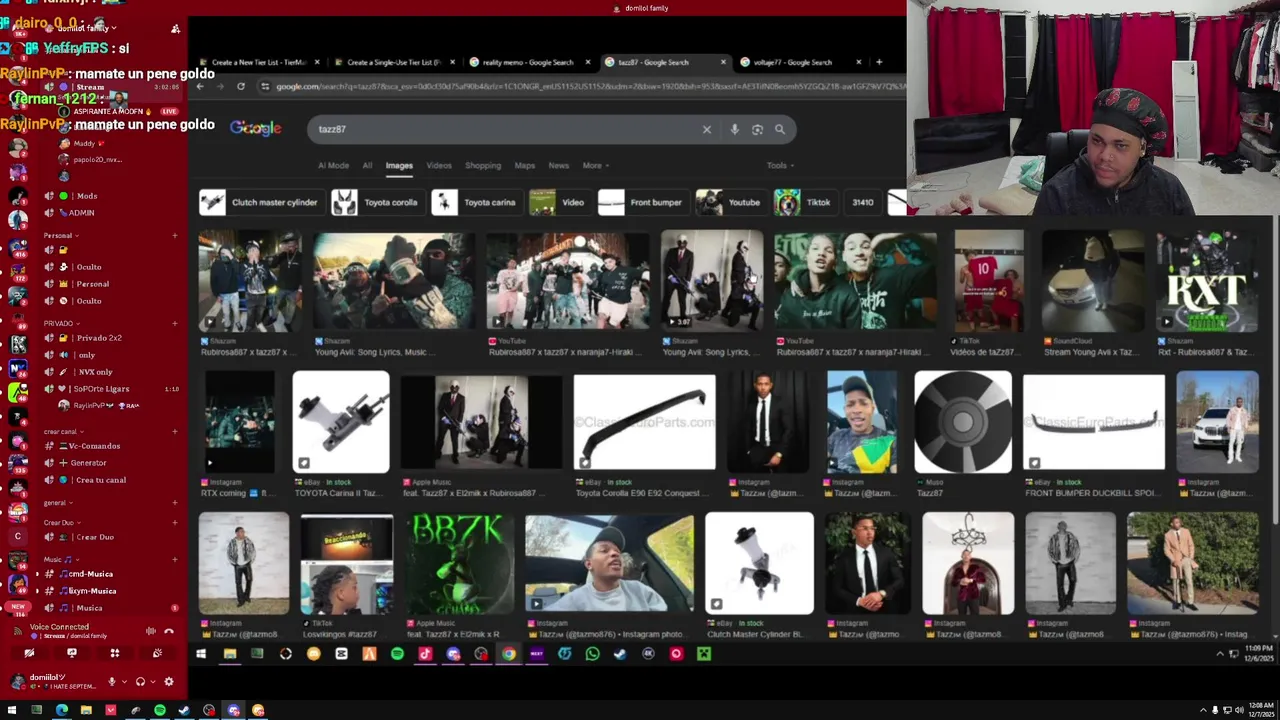Toggle Discord screen share in voice panel
The width and height of the screenshot is (1280, 720).
point(71,653)
